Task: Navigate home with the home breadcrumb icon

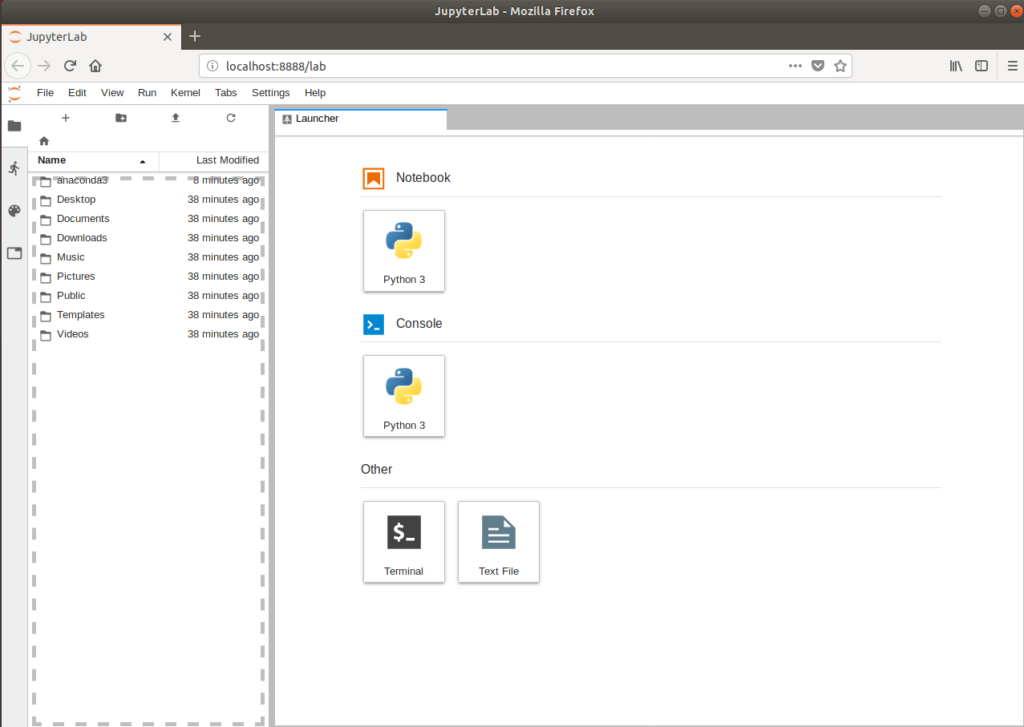Action: point(43,141)
